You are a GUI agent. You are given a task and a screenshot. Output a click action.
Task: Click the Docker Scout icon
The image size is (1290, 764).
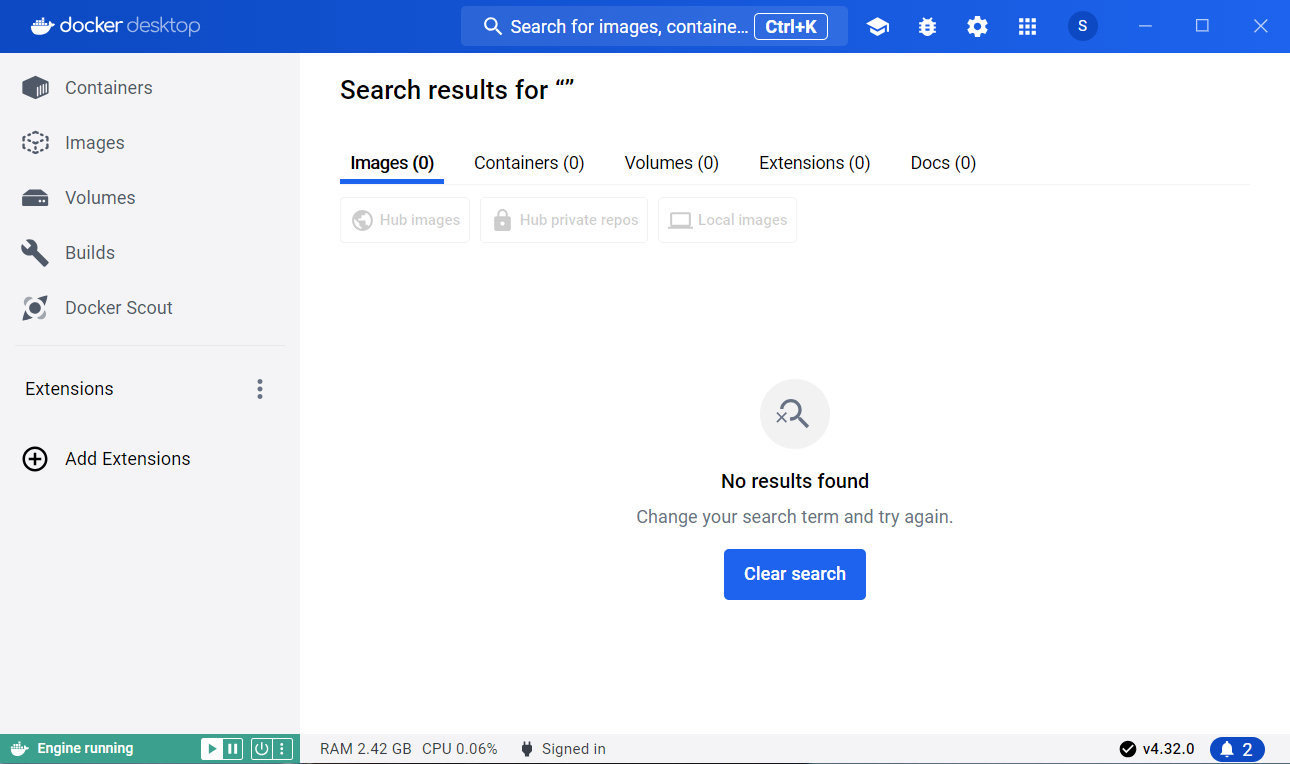tap(35, 308)
